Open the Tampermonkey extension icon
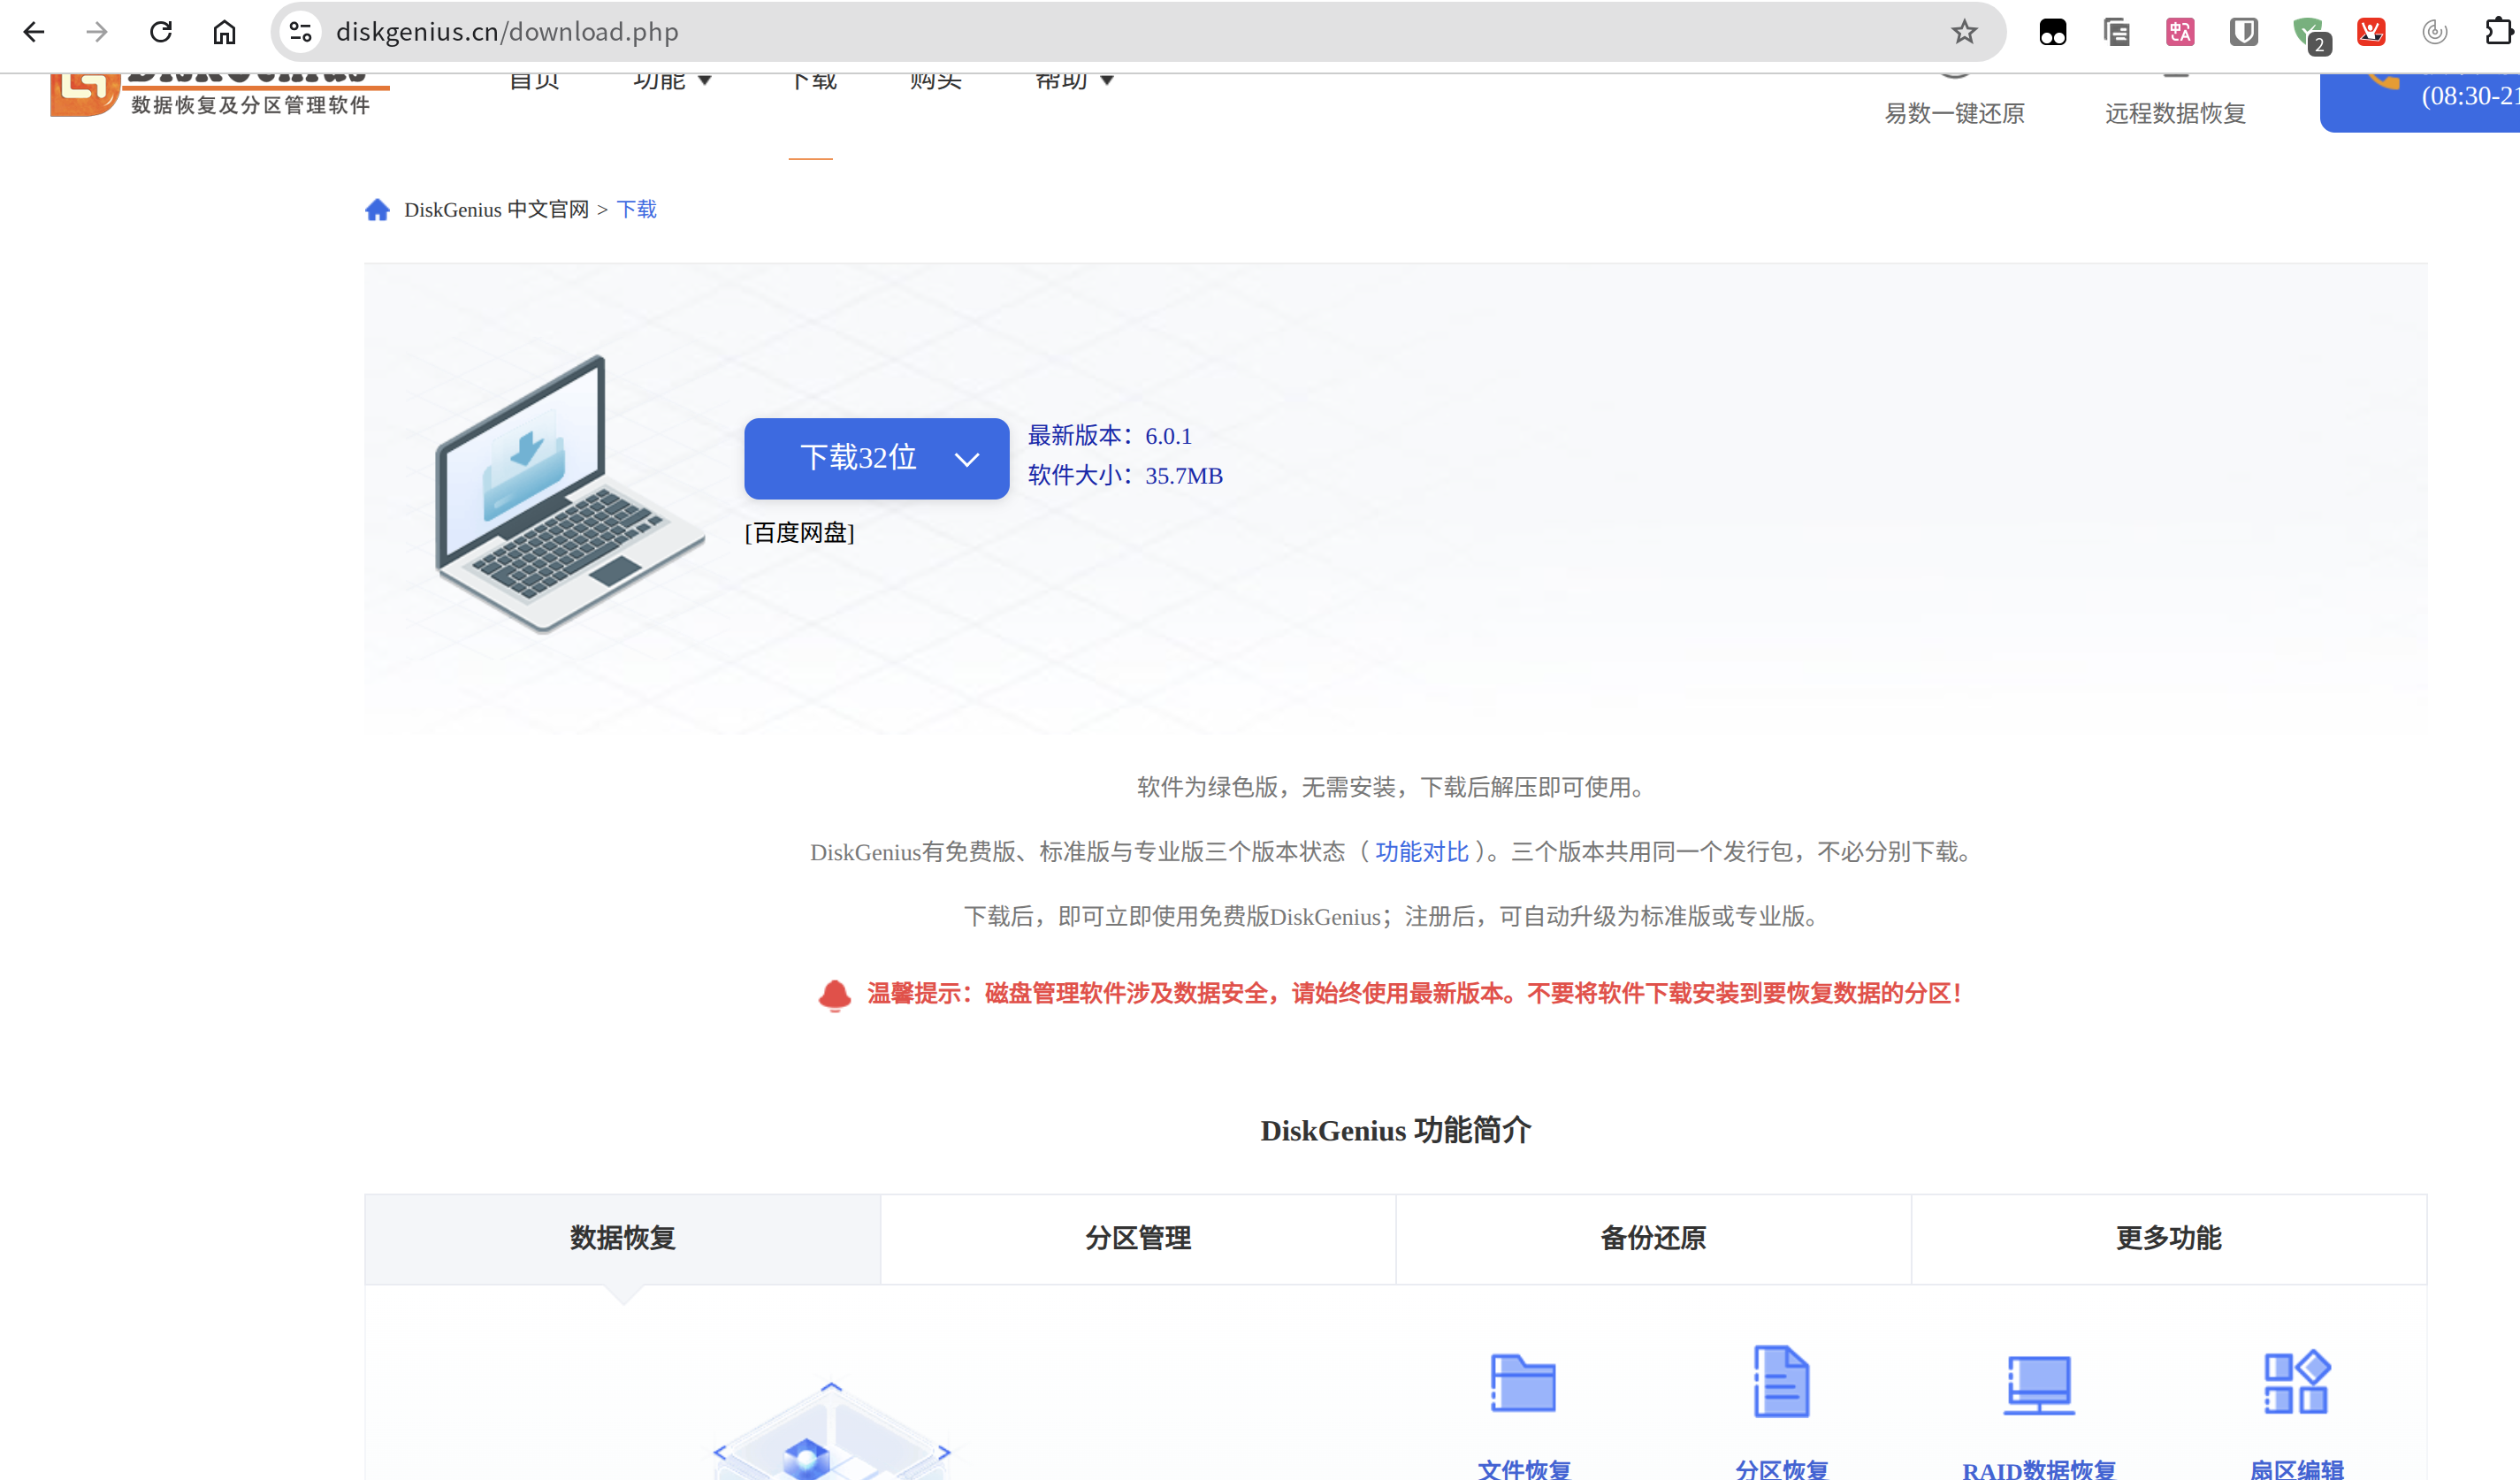This screenshot has width=2520, height=1480. click(2053, 32)
